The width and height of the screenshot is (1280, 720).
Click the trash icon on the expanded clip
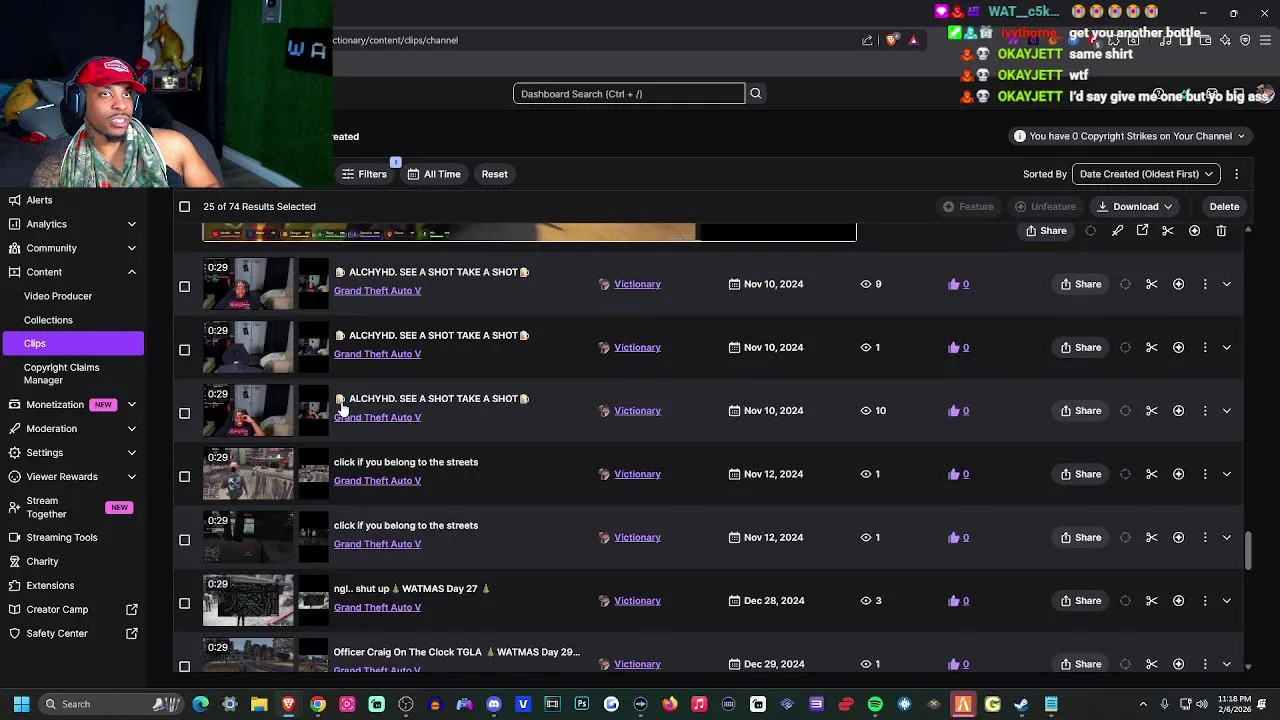tap(1221, 231)
